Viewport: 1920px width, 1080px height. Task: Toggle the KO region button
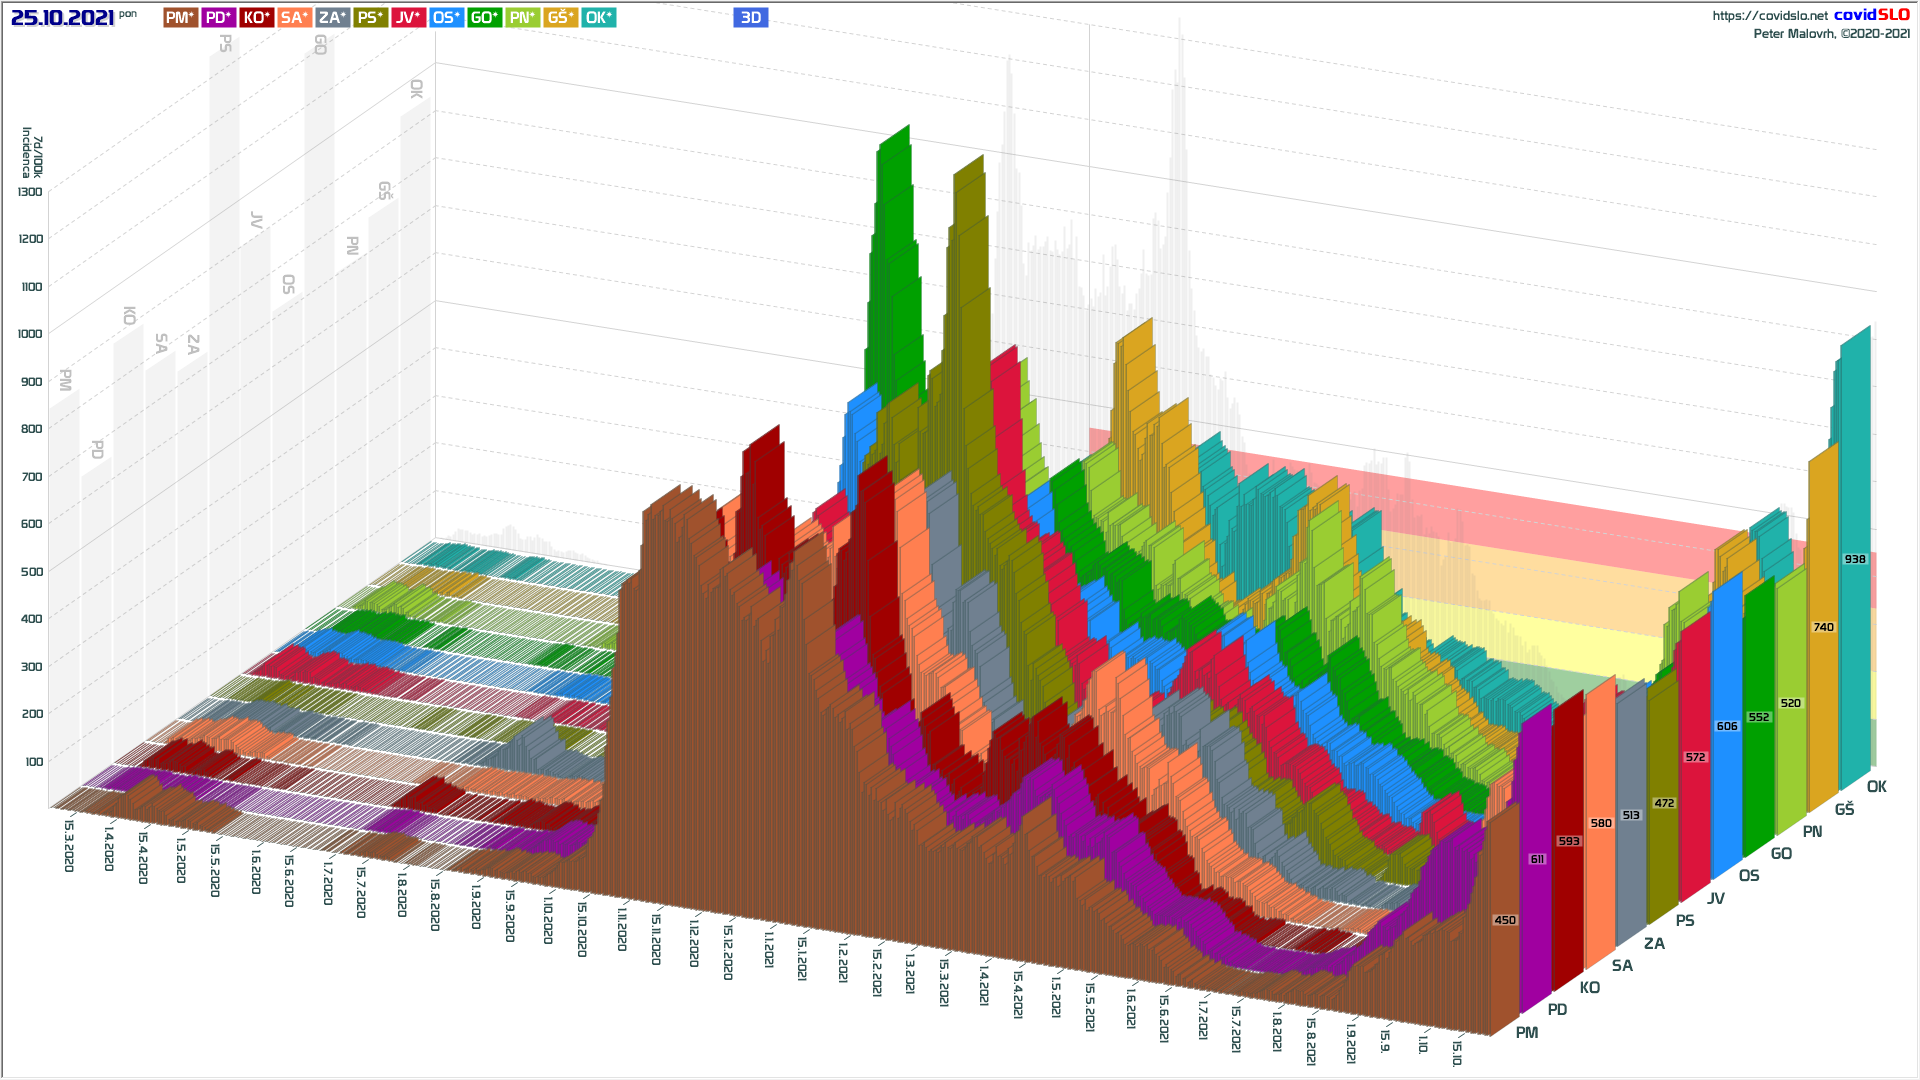[256, 17]
